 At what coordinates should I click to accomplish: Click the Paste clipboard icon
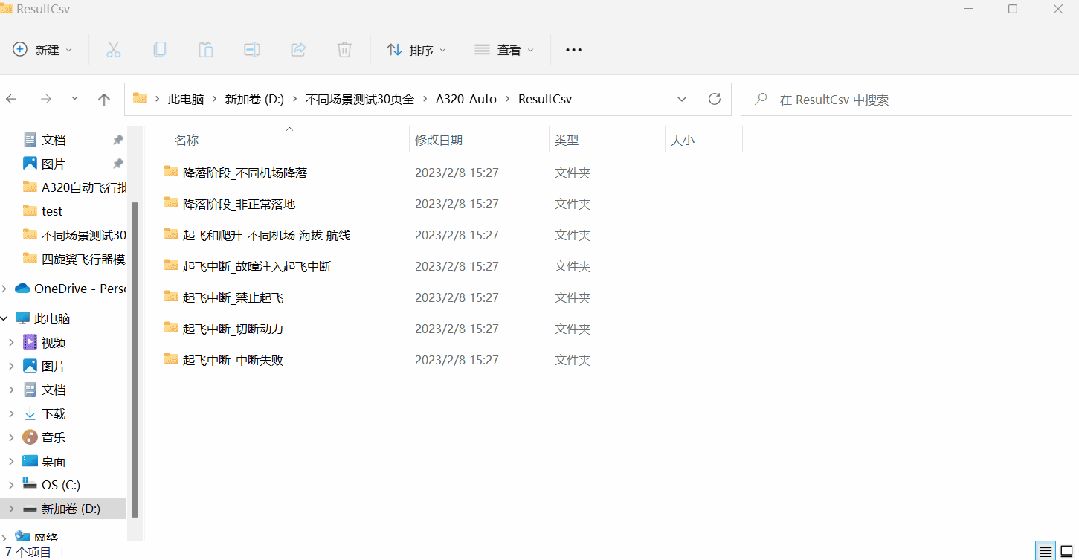click(x=206, y=50)
